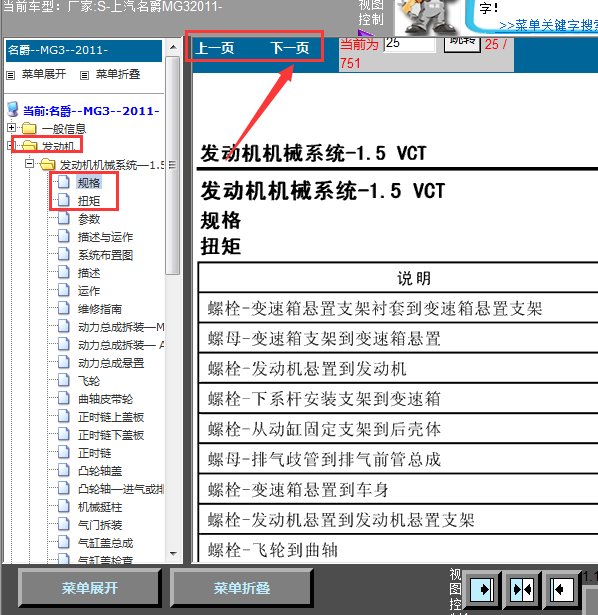Click the page icon next to 扭矩
The height and width of the screenshot is (615, 598).
64,200
